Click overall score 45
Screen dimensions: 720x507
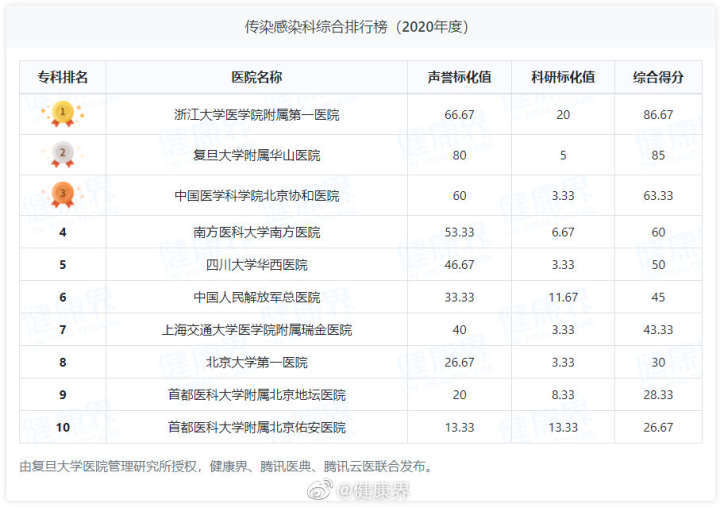[x=658, y=297]
